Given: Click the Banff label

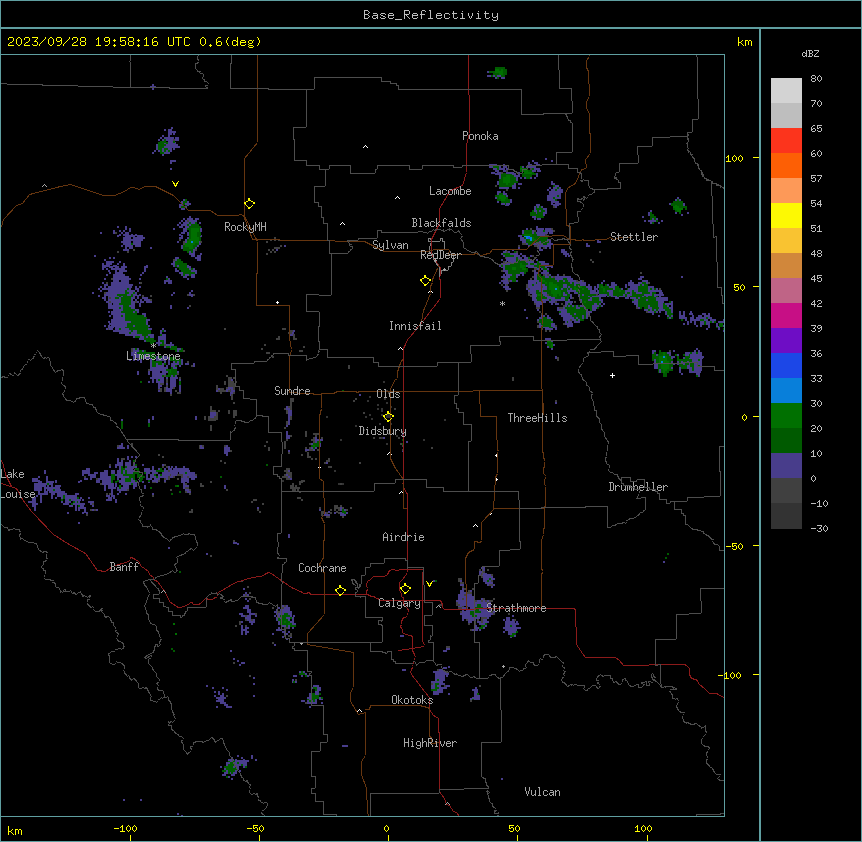Looking at the screenshot, I should pyautogui.click(x=124, y=567).
